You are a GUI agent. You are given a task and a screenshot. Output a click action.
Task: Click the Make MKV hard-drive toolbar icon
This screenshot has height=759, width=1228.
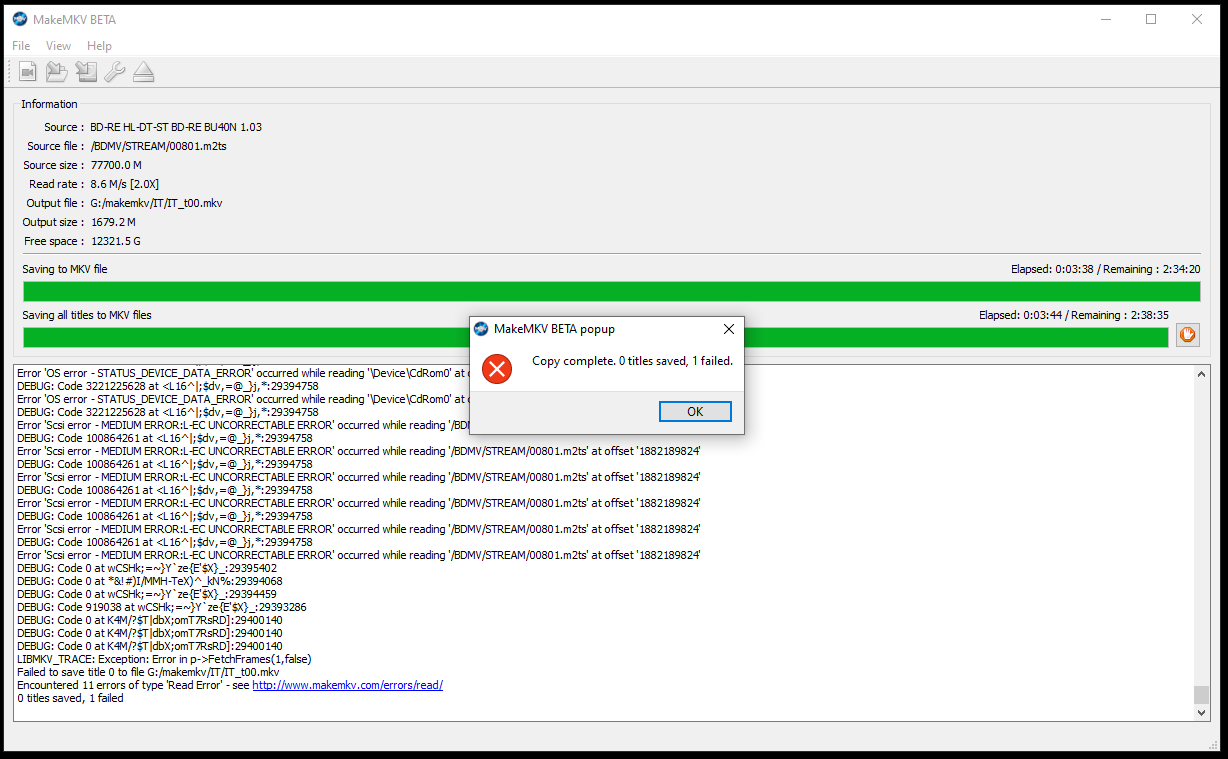tap(86, 72)
